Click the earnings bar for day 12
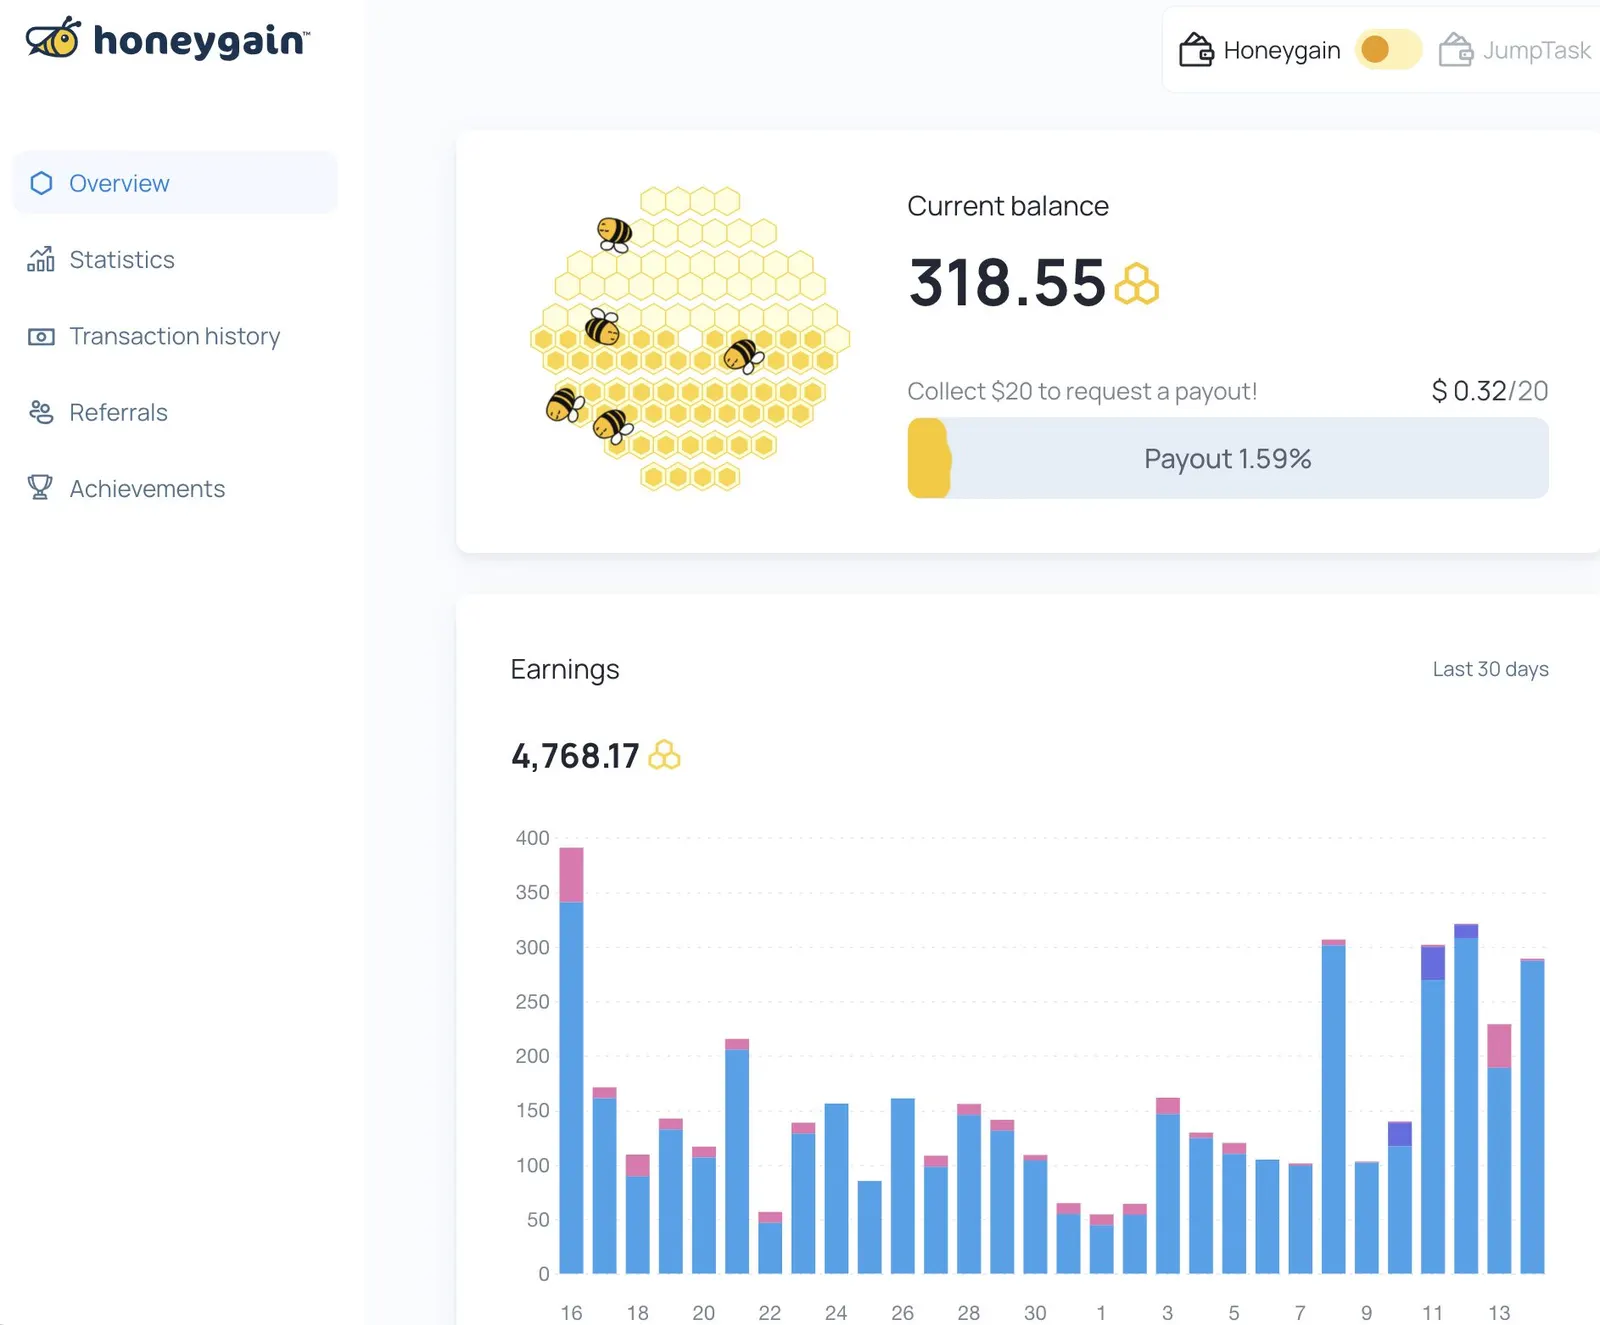Screen dimensions: 1600x1325 (x=1466, y=1098)
